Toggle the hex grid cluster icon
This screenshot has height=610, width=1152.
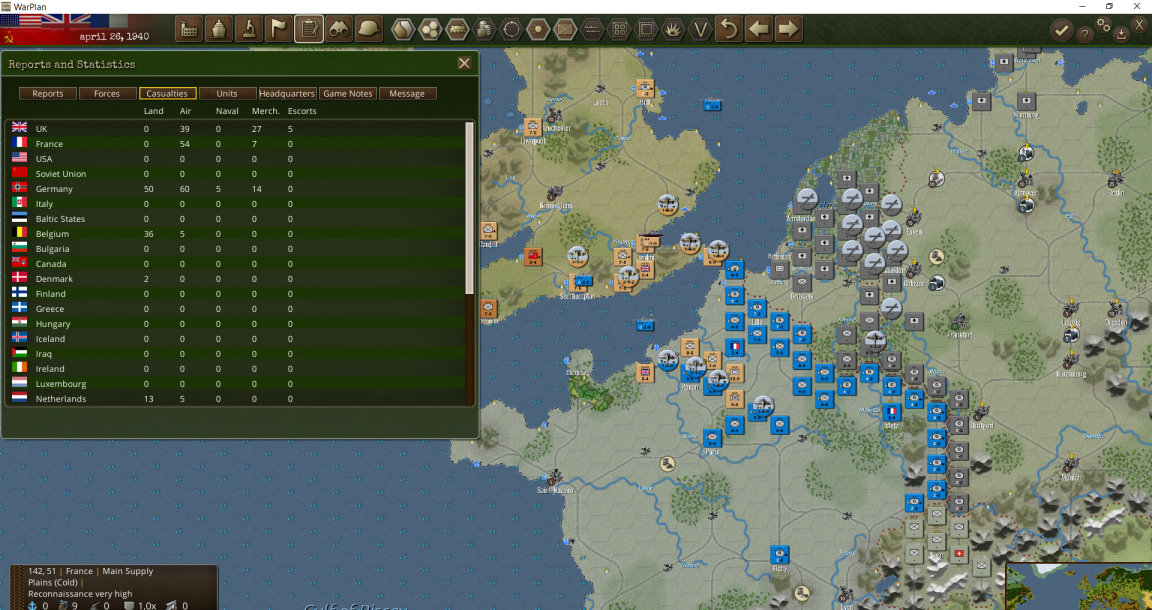click(430, 29)
